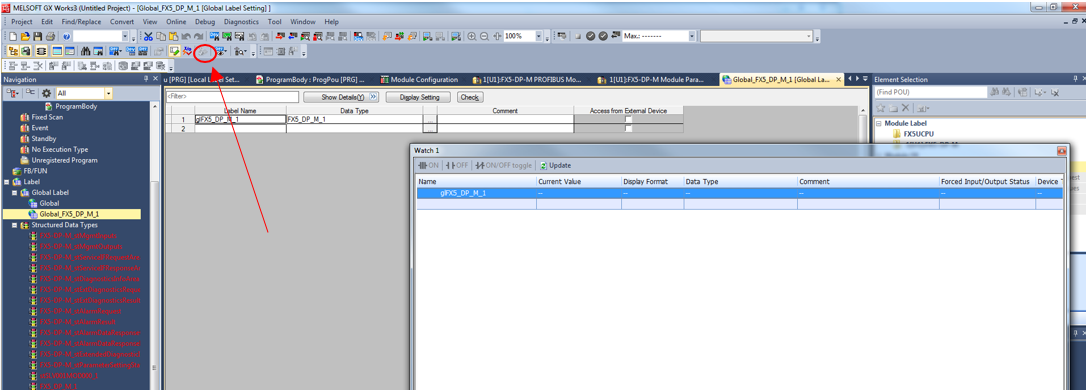
Task: Select Global_FX5_DP_M_1 in Navigation tree
Action: pos(71,215)
